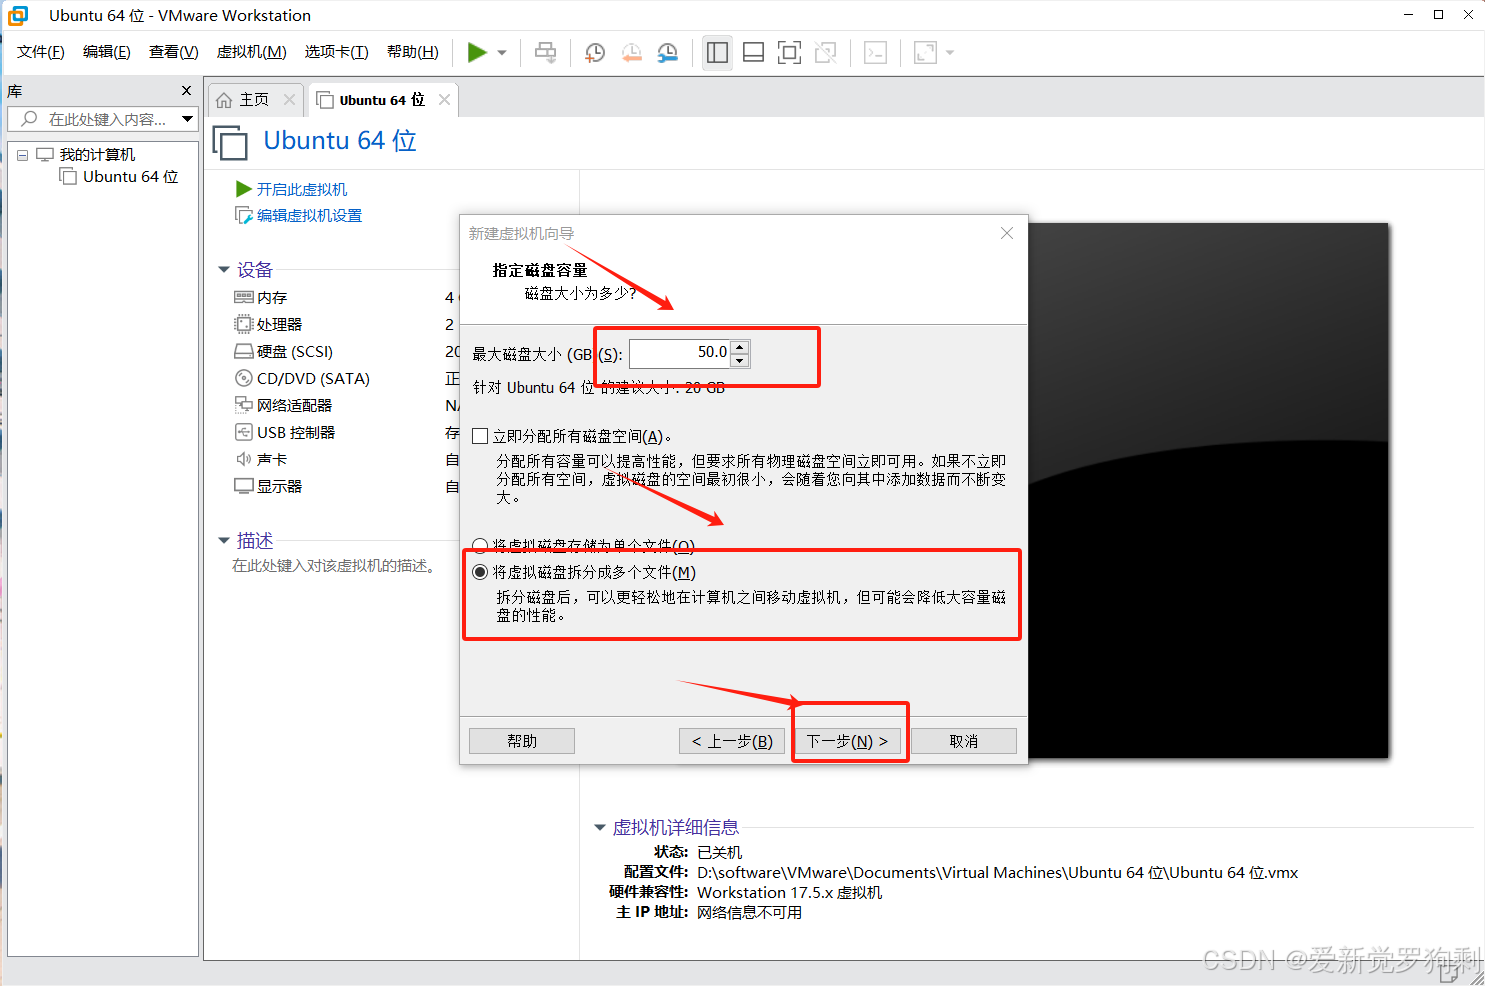
Task: Click the 帮助 button in the wizard
Action: click(x=522, y=741)
